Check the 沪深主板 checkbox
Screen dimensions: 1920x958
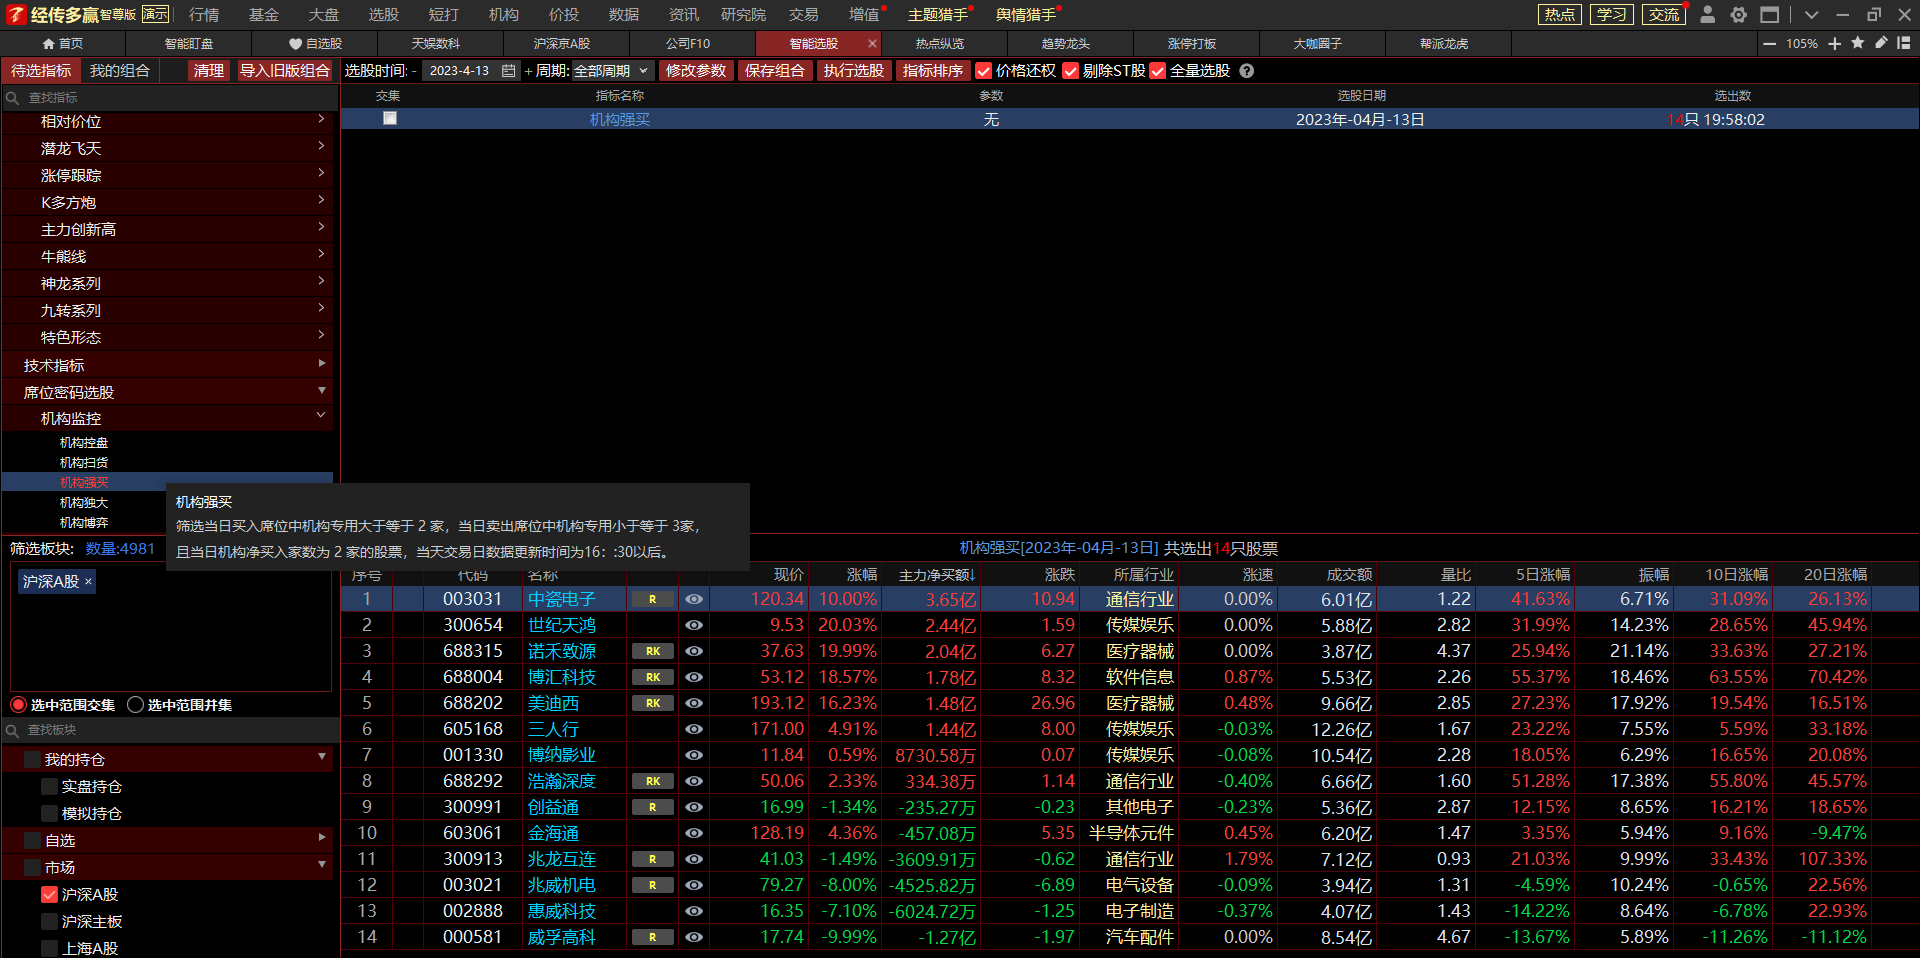49,921
